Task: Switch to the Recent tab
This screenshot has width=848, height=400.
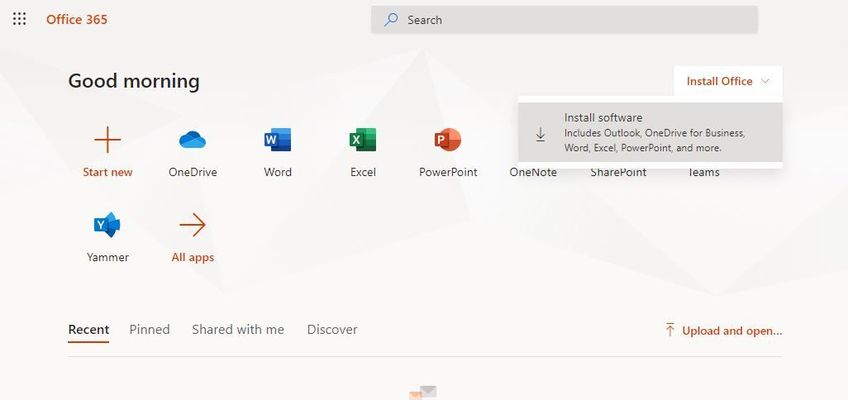Action: pyautogui.click(x=89, y=330)
